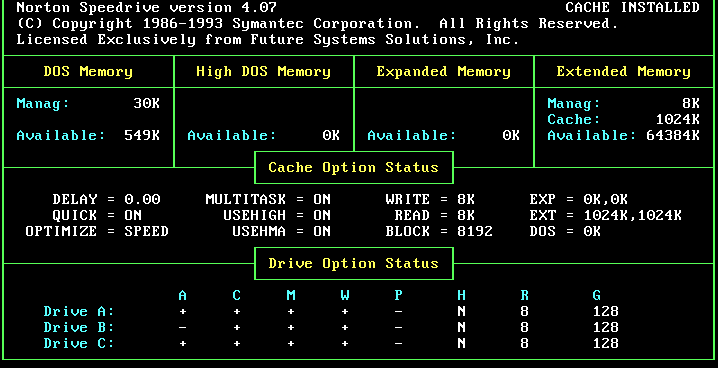The width and height of the screenshot is (718, 368).
Task: Select the 'Extended Memory' column header
Action: pos(623,72)
